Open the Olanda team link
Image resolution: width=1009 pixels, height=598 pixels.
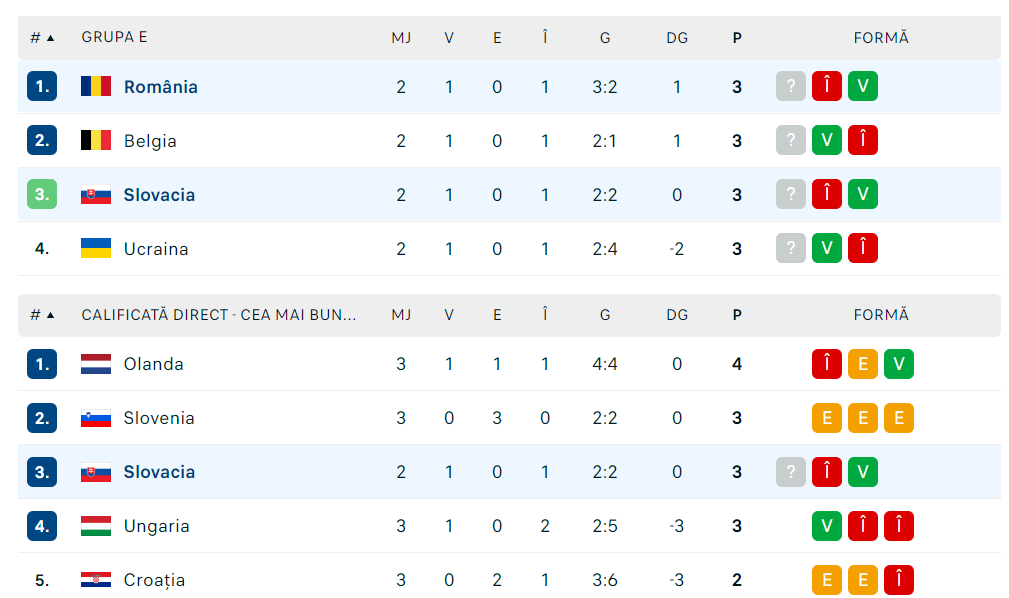pos(154,364)
